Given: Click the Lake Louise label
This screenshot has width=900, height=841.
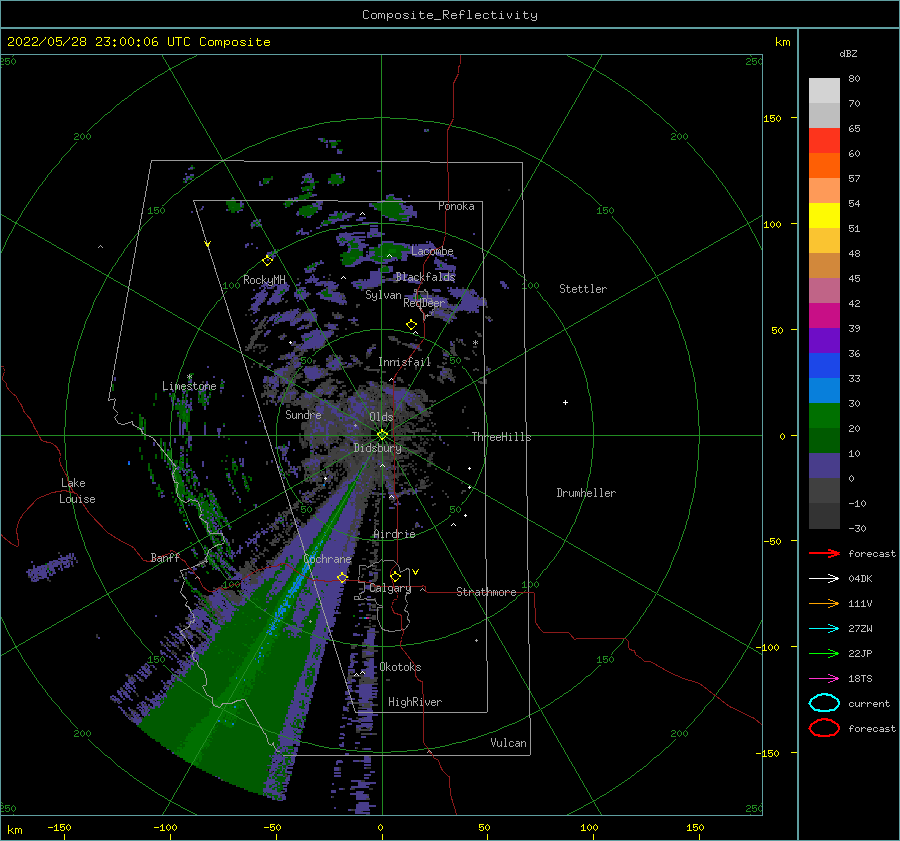Looking at the screenshot, I should (77, 491).
